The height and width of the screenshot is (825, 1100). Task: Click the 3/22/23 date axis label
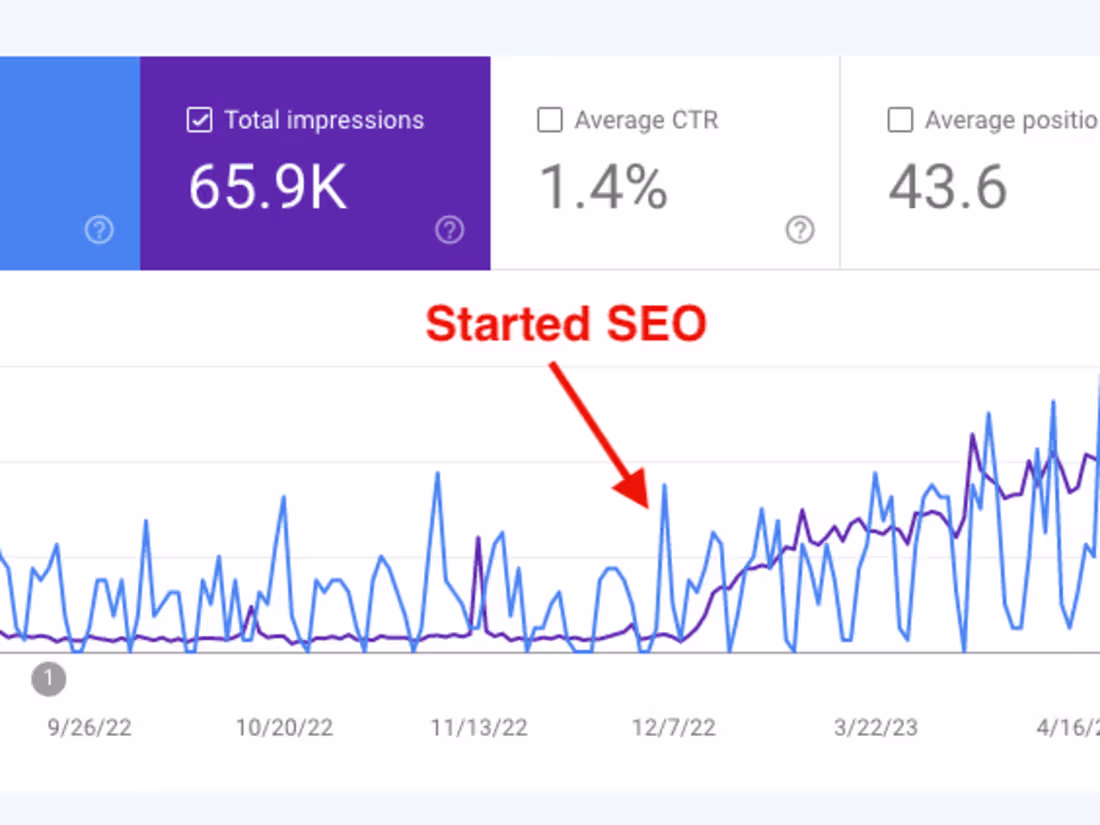click(876, 727)
